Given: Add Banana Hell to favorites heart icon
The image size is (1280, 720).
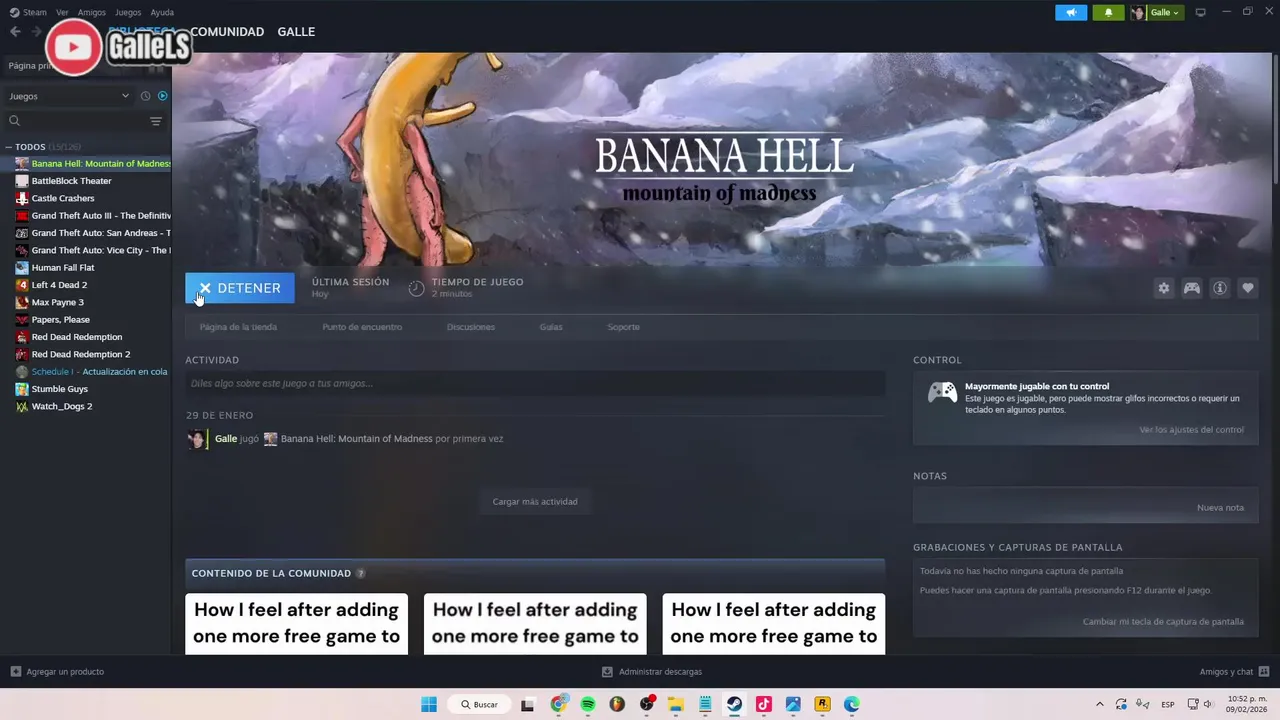Looking at the screenshot, I should coord(1248,288).
